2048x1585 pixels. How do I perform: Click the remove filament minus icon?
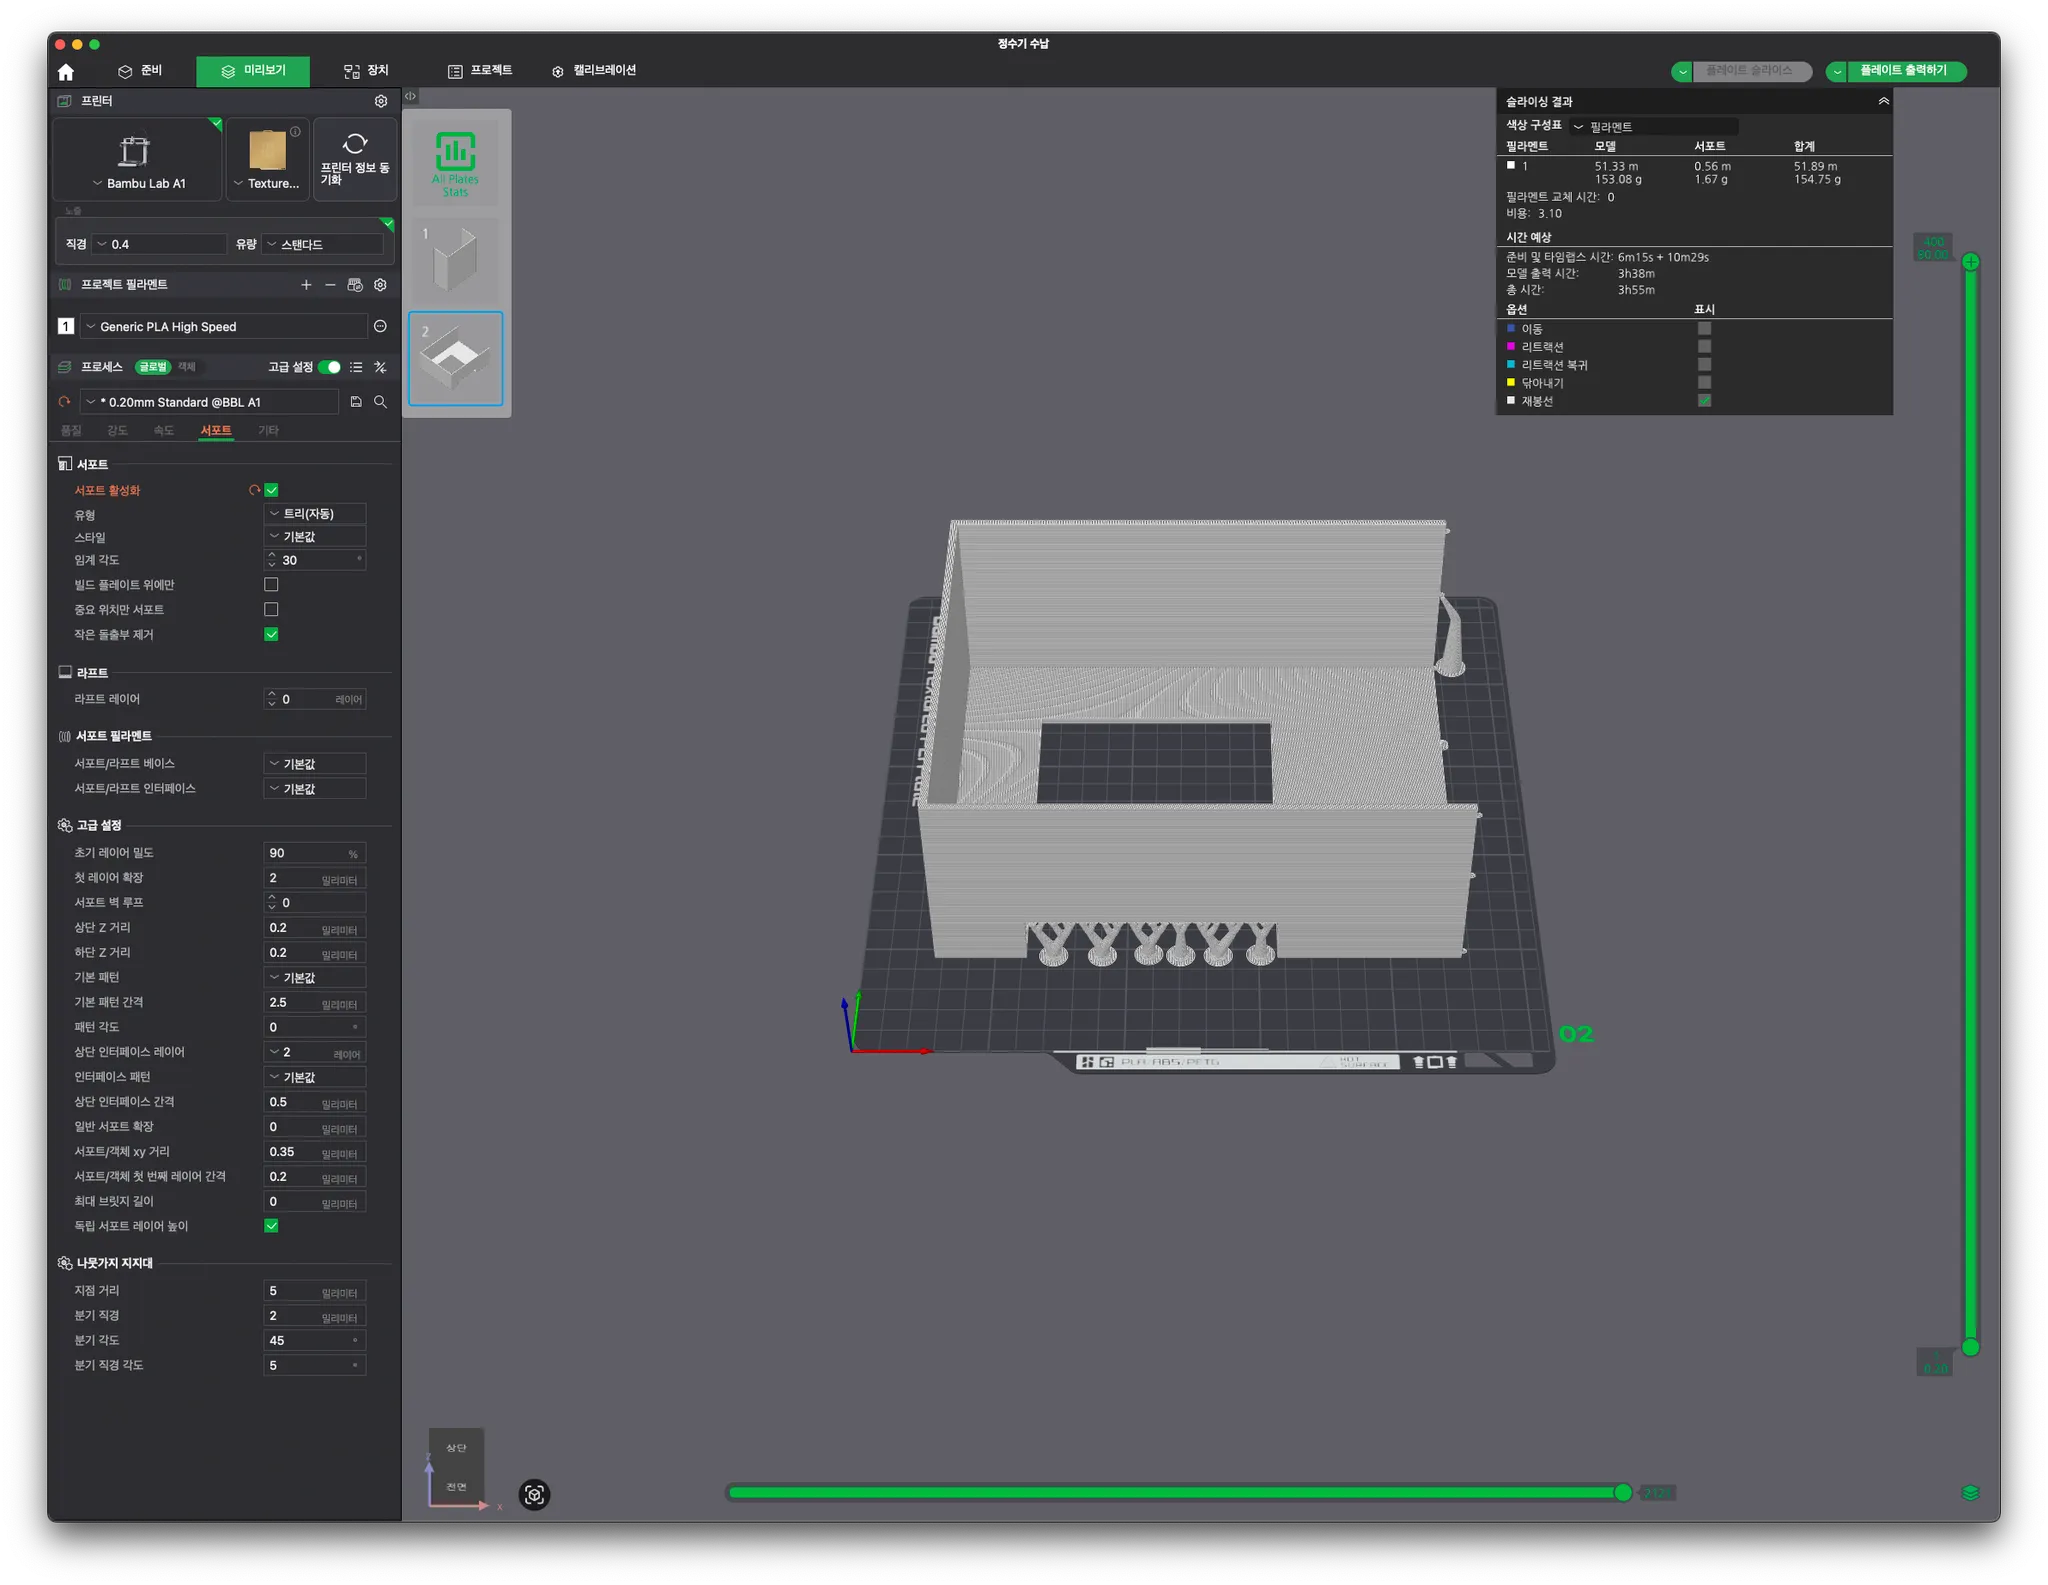coord(330,285)
